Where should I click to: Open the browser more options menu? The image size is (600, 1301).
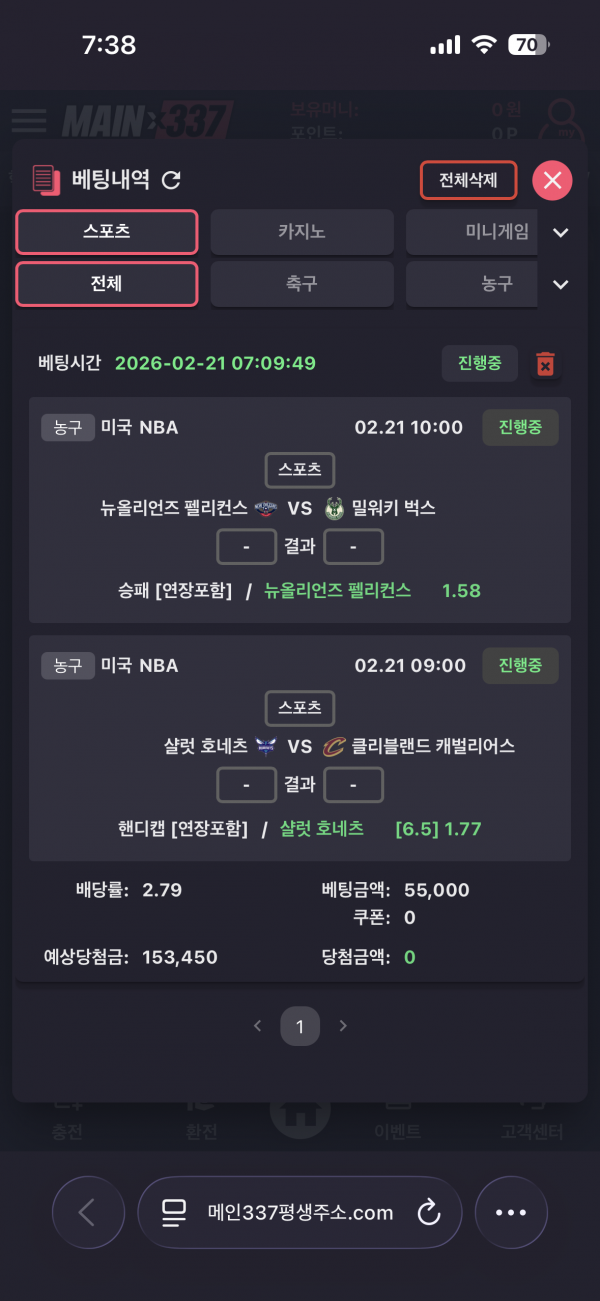point(511,1213)
